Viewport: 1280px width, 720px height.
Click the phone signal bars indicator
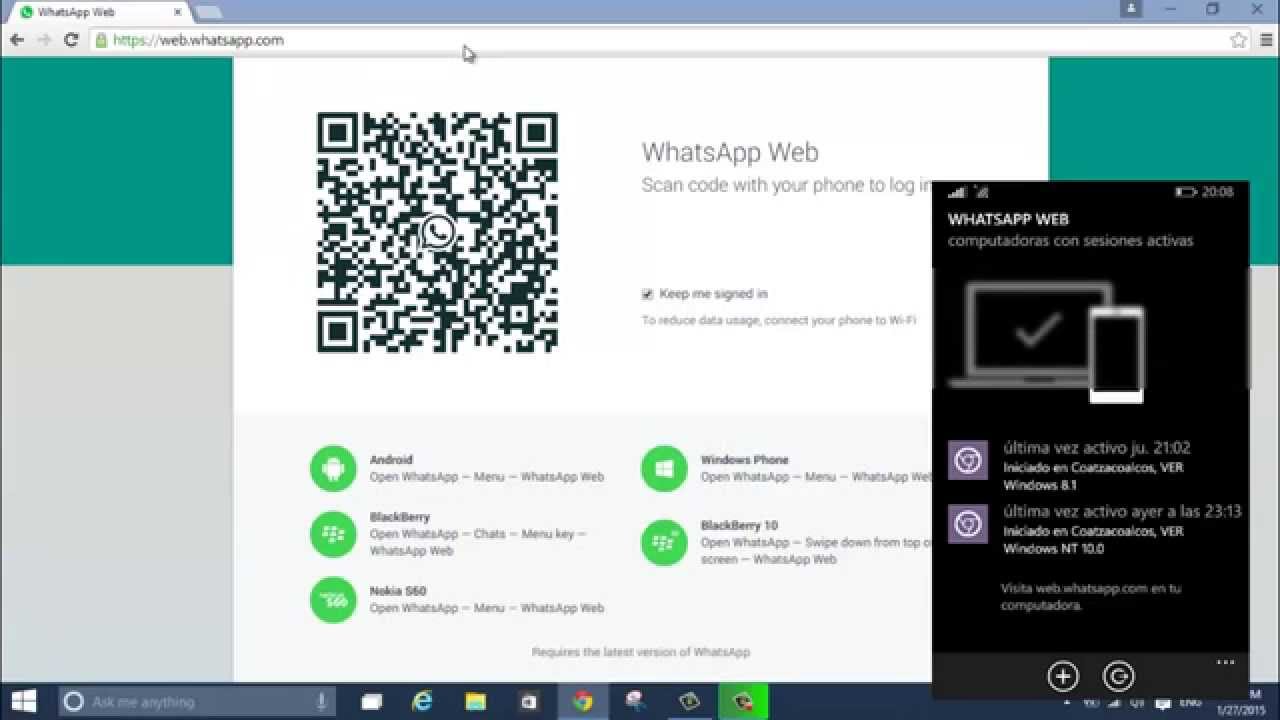tap(957, 192)
